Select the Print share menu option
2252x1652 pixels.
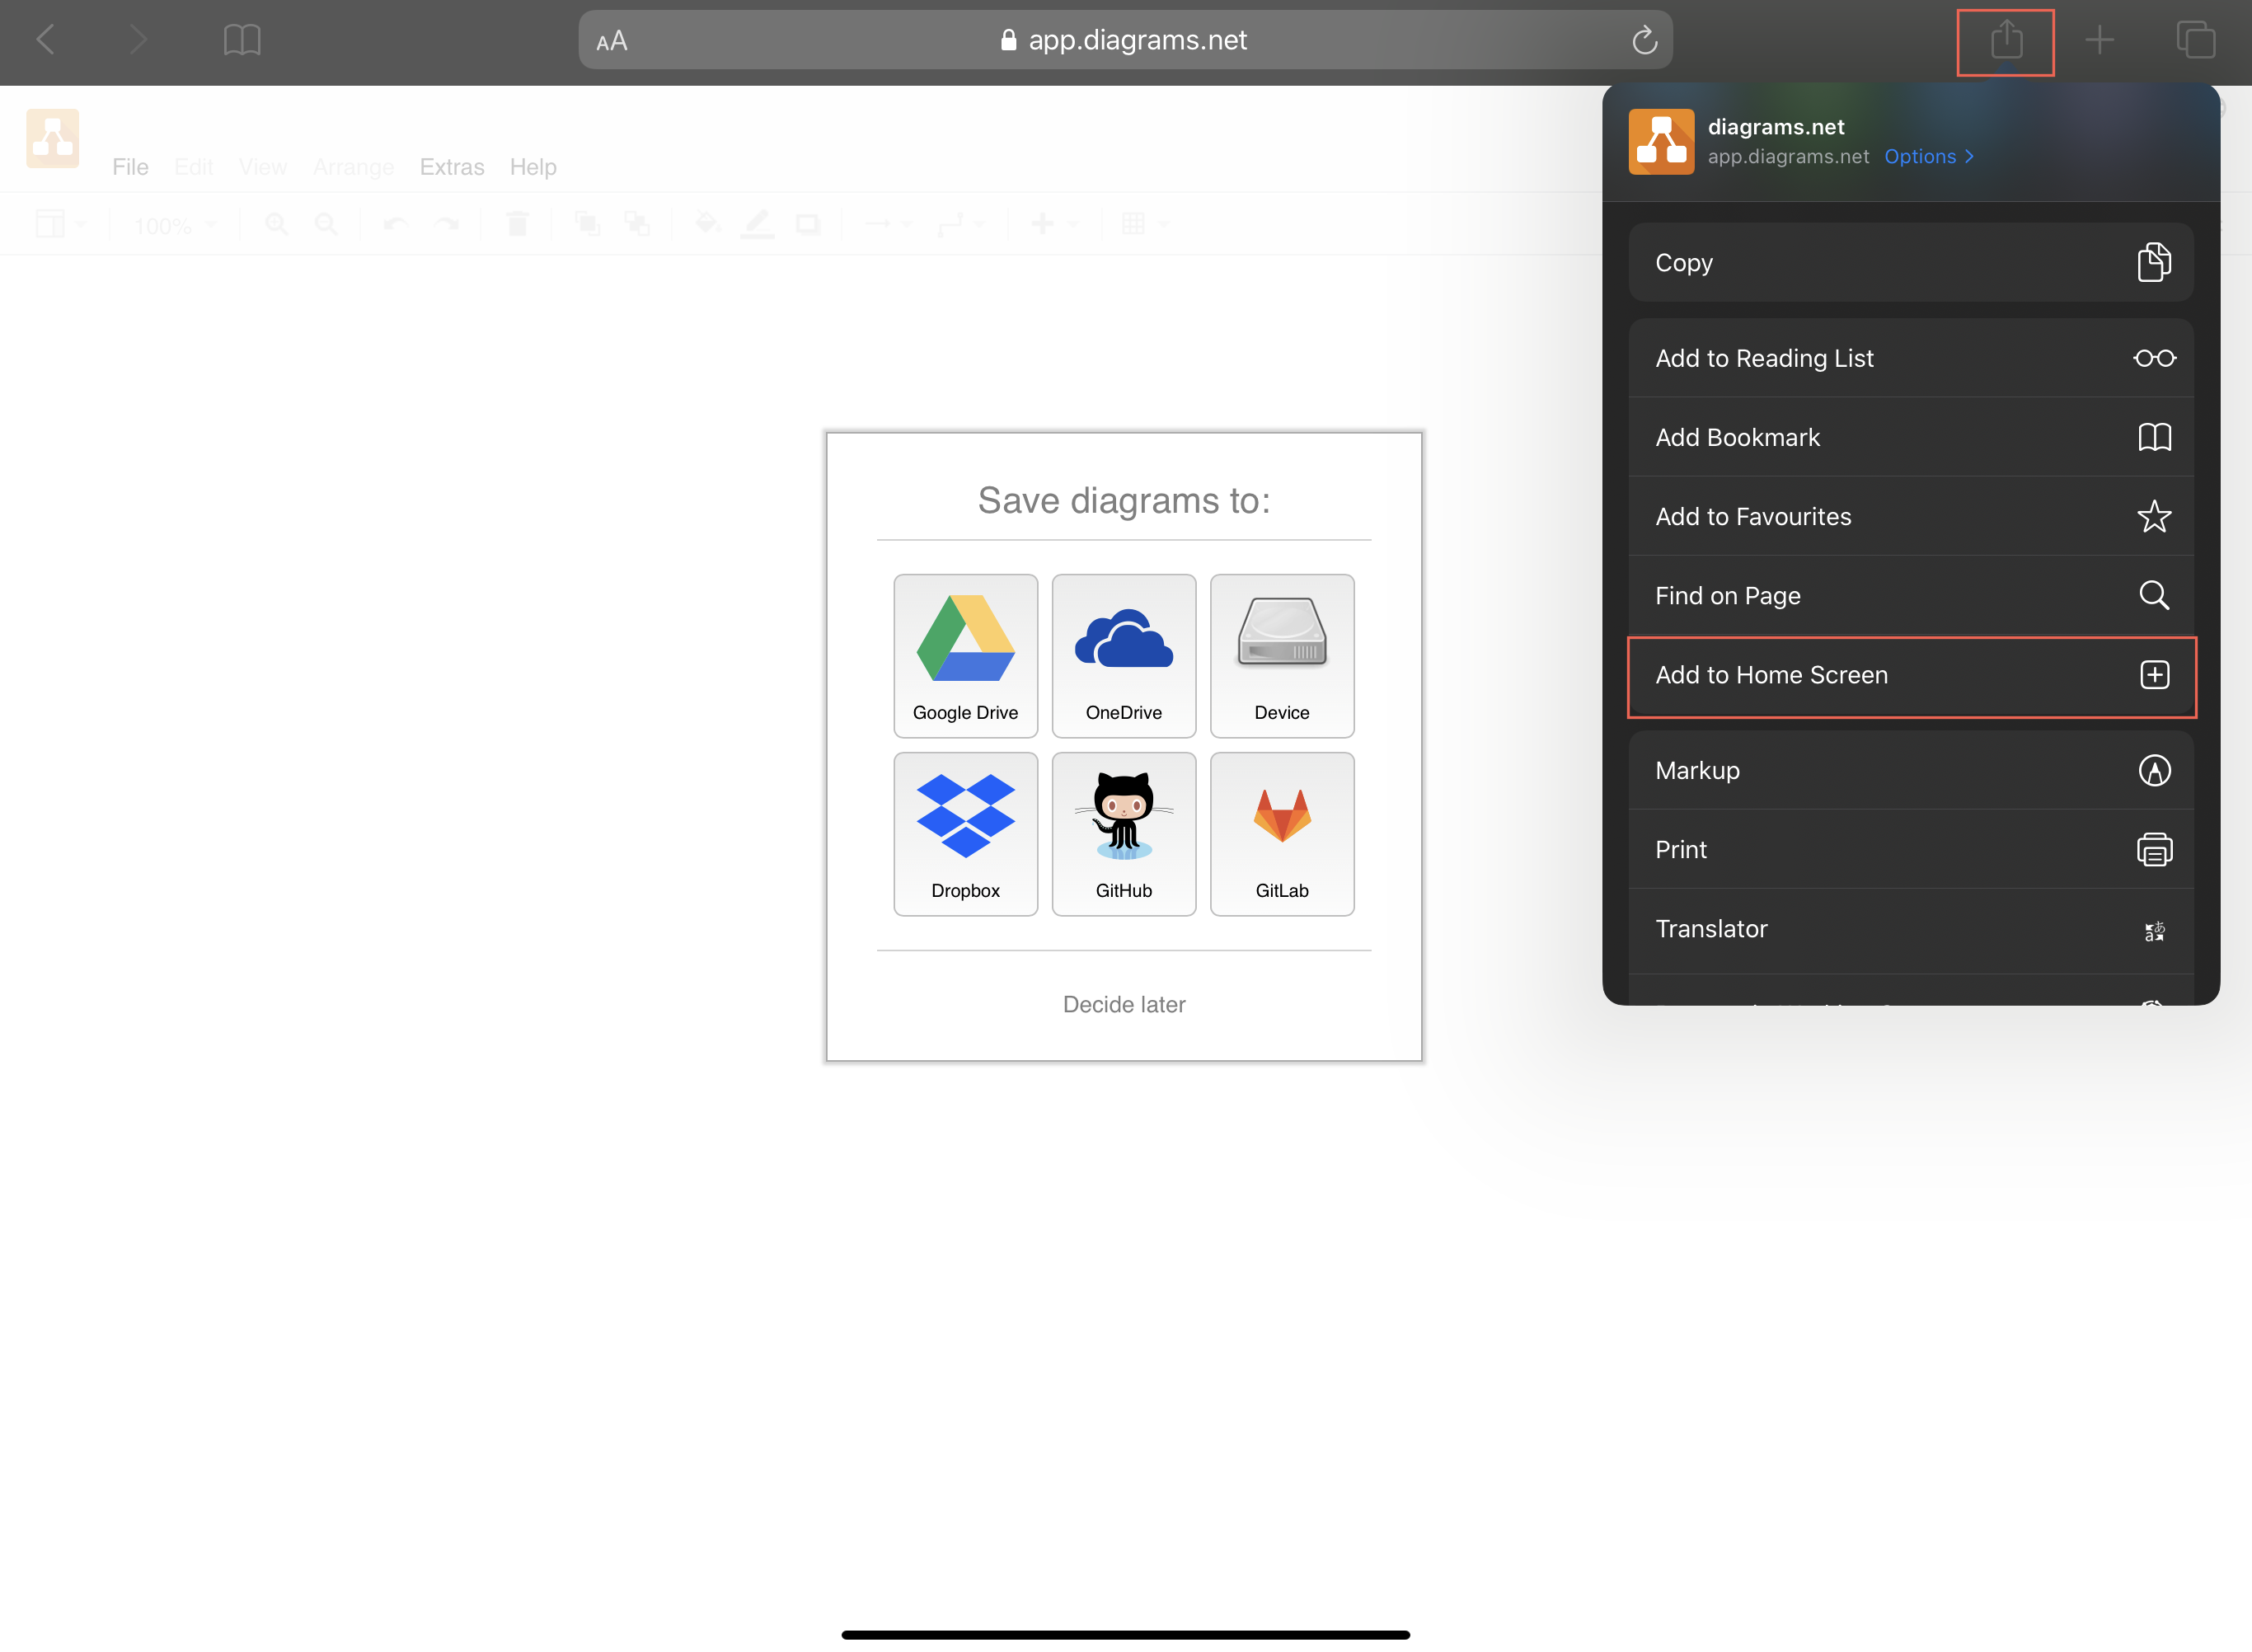point(1909,850)
